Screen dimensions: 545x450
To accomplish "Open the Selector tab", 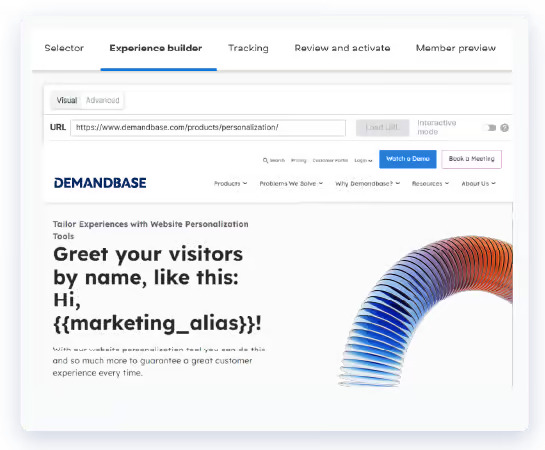I will coord(64,48).
